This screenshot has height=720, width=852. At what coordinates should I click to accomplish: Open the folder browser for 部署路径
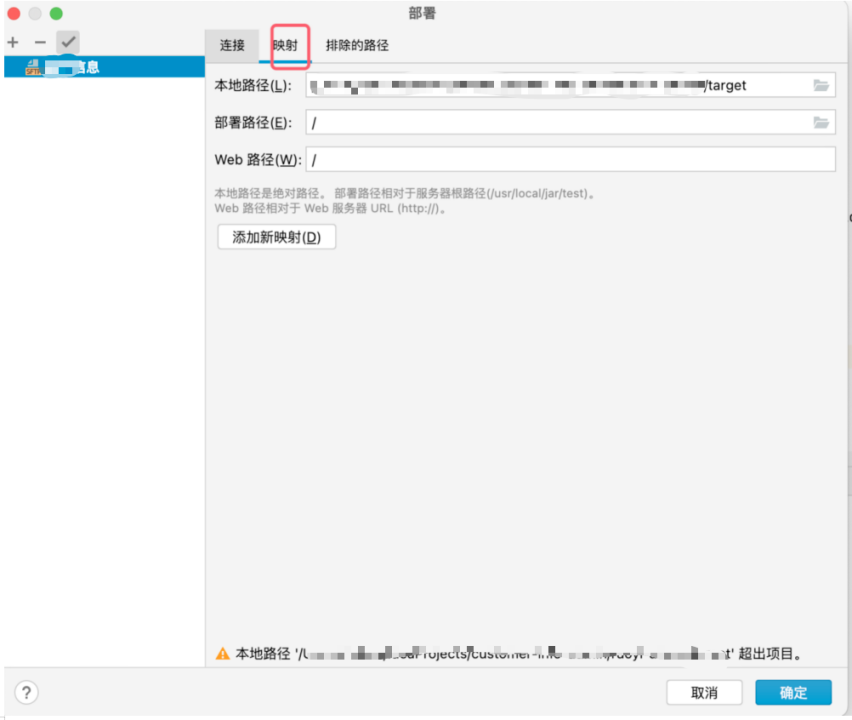point(819,122)
